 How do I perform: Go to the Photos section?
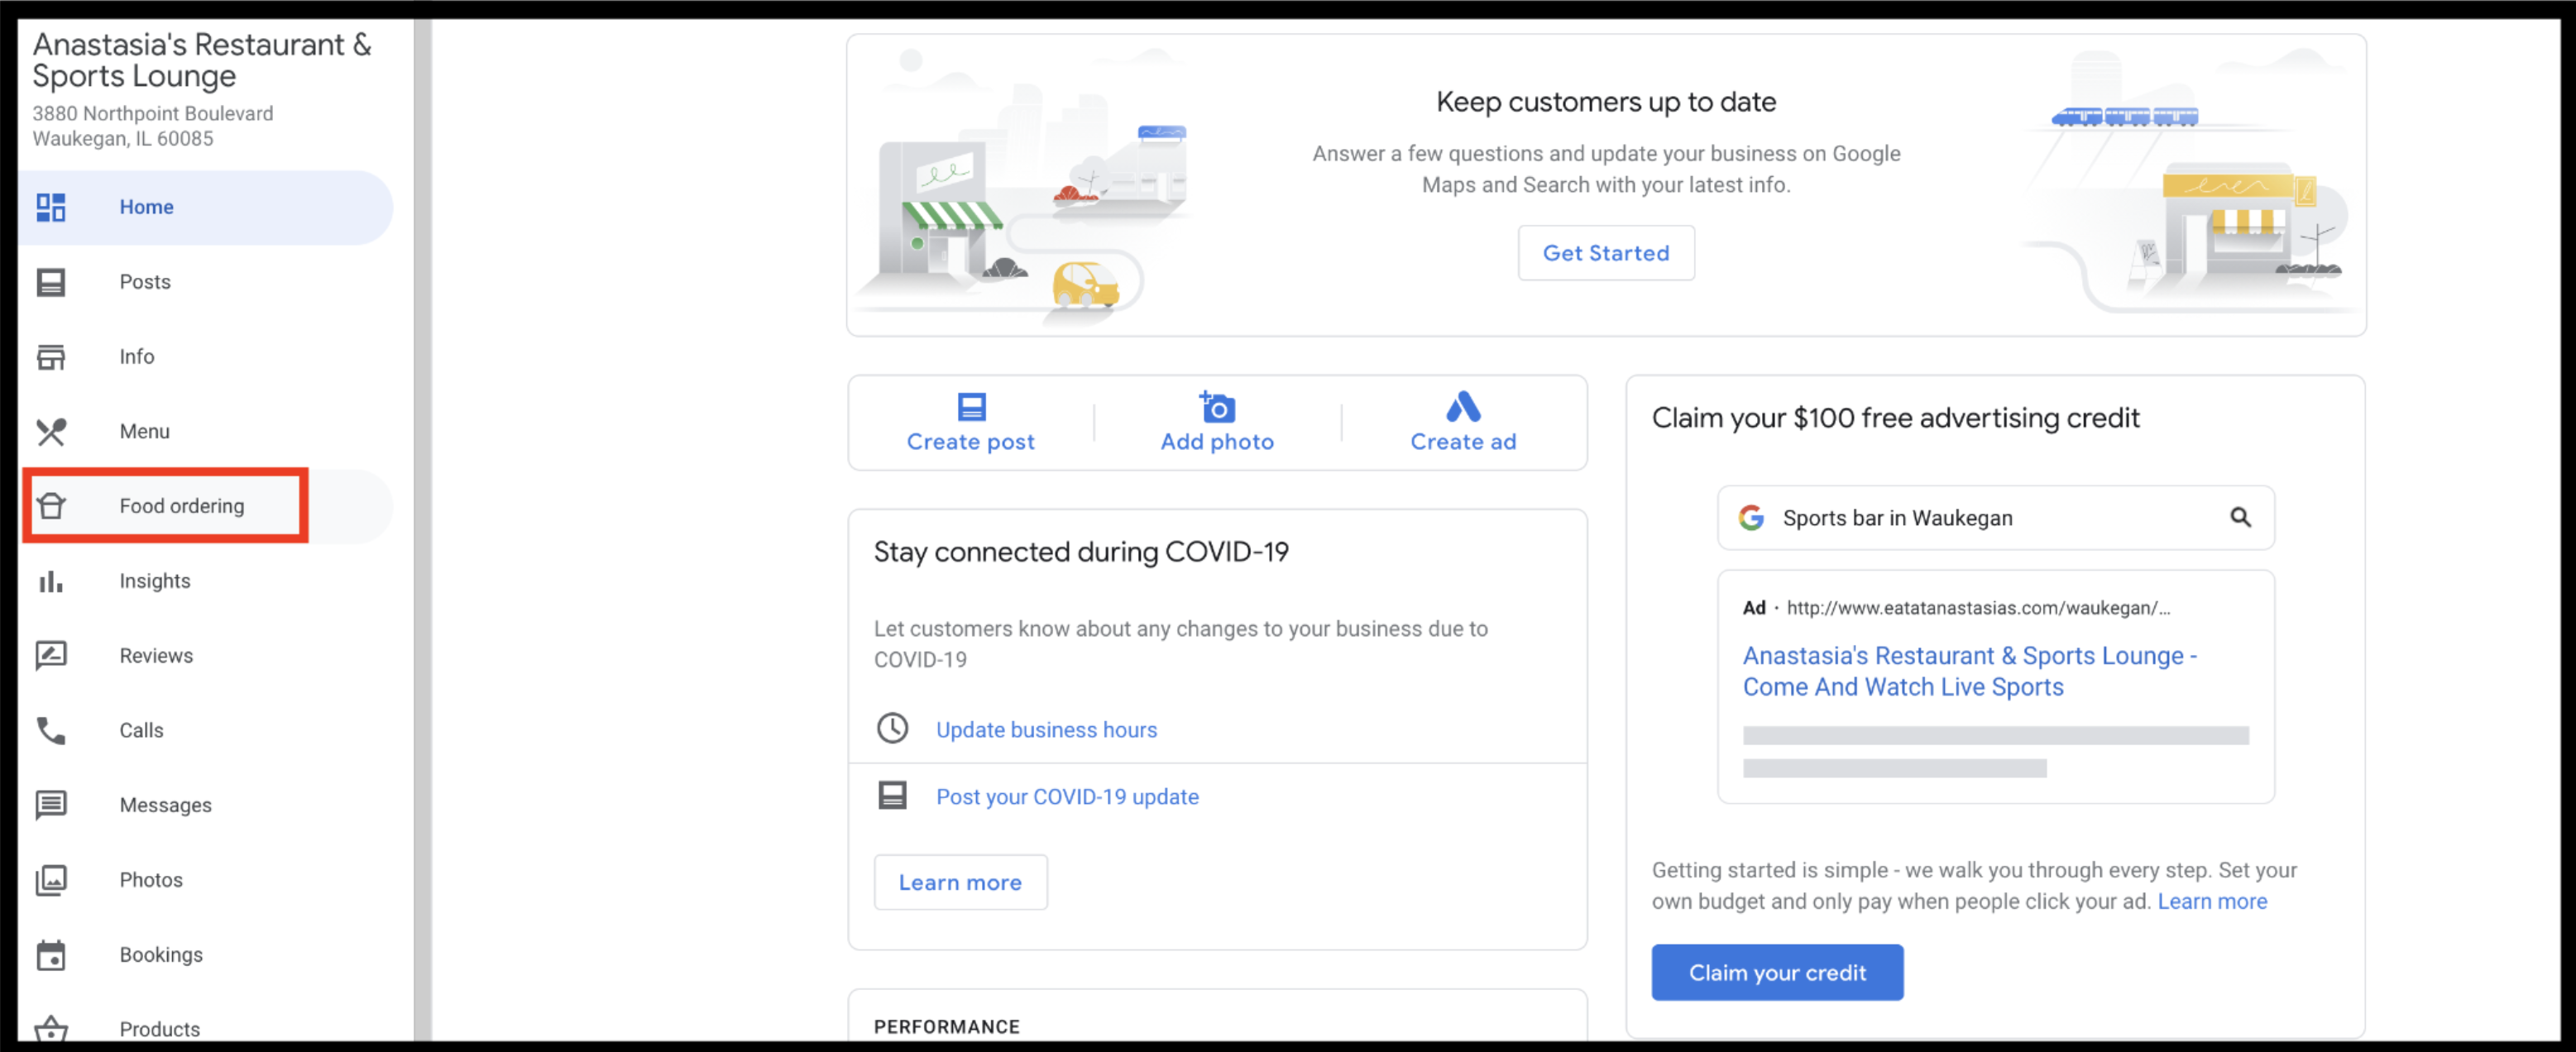pos(205,880)
